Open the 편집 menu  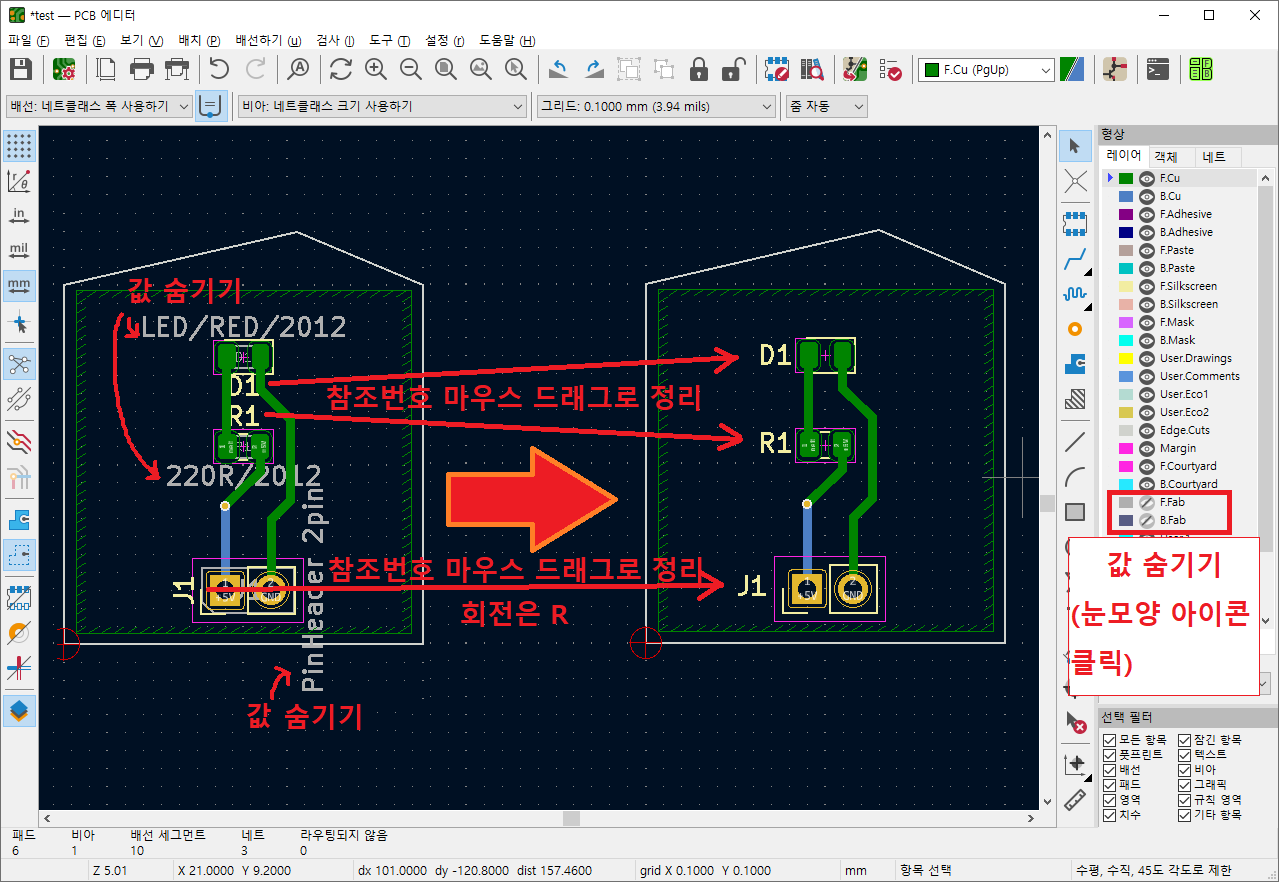tap(84, 41)
